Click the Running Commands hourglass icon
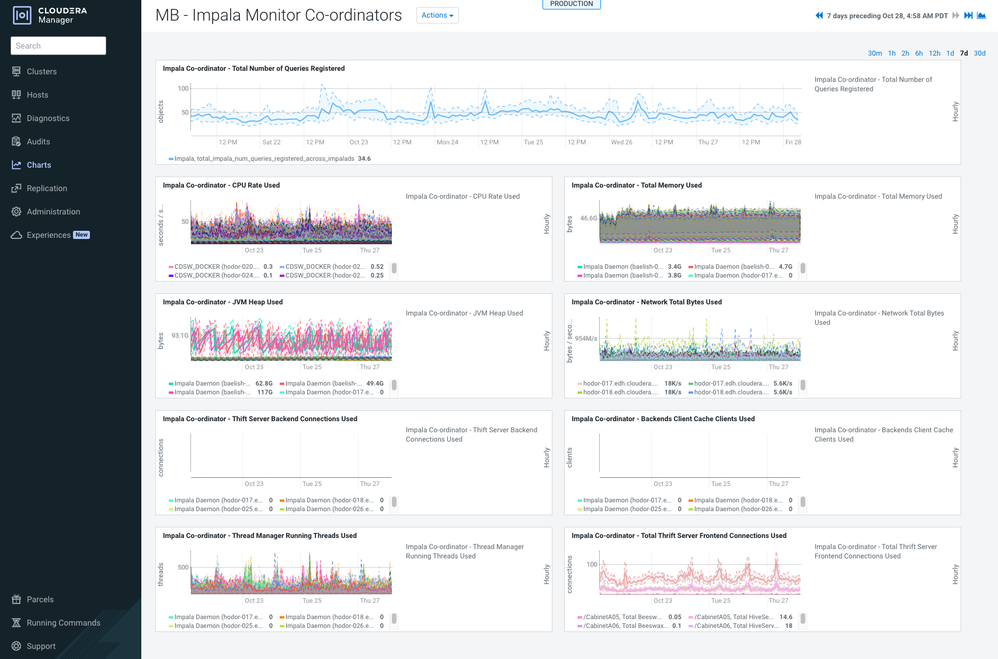The height and width of the screenshot is (659, 998). [17, 623]
